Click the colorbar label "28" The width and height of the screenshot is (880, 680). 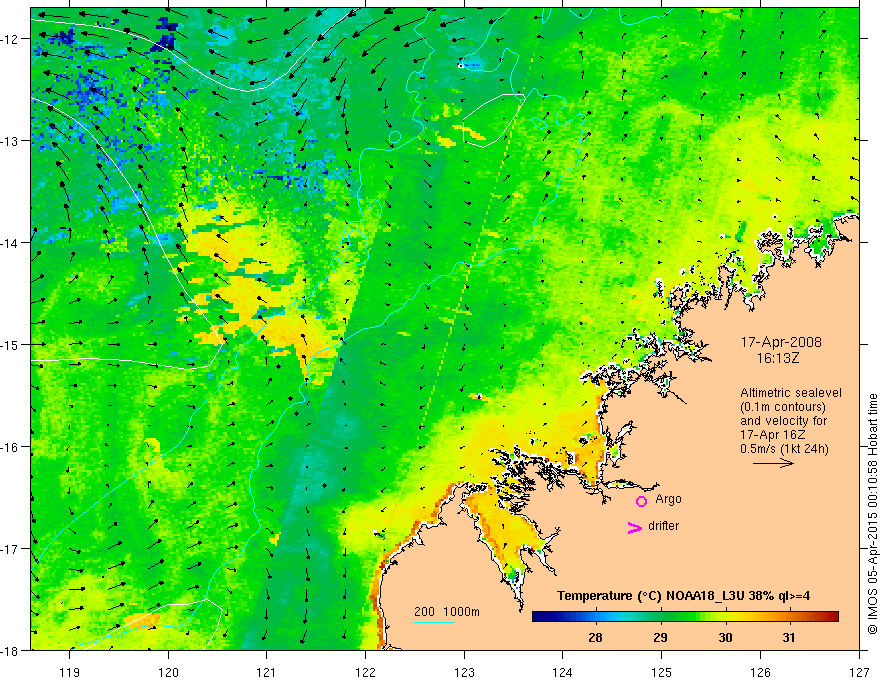595,637
